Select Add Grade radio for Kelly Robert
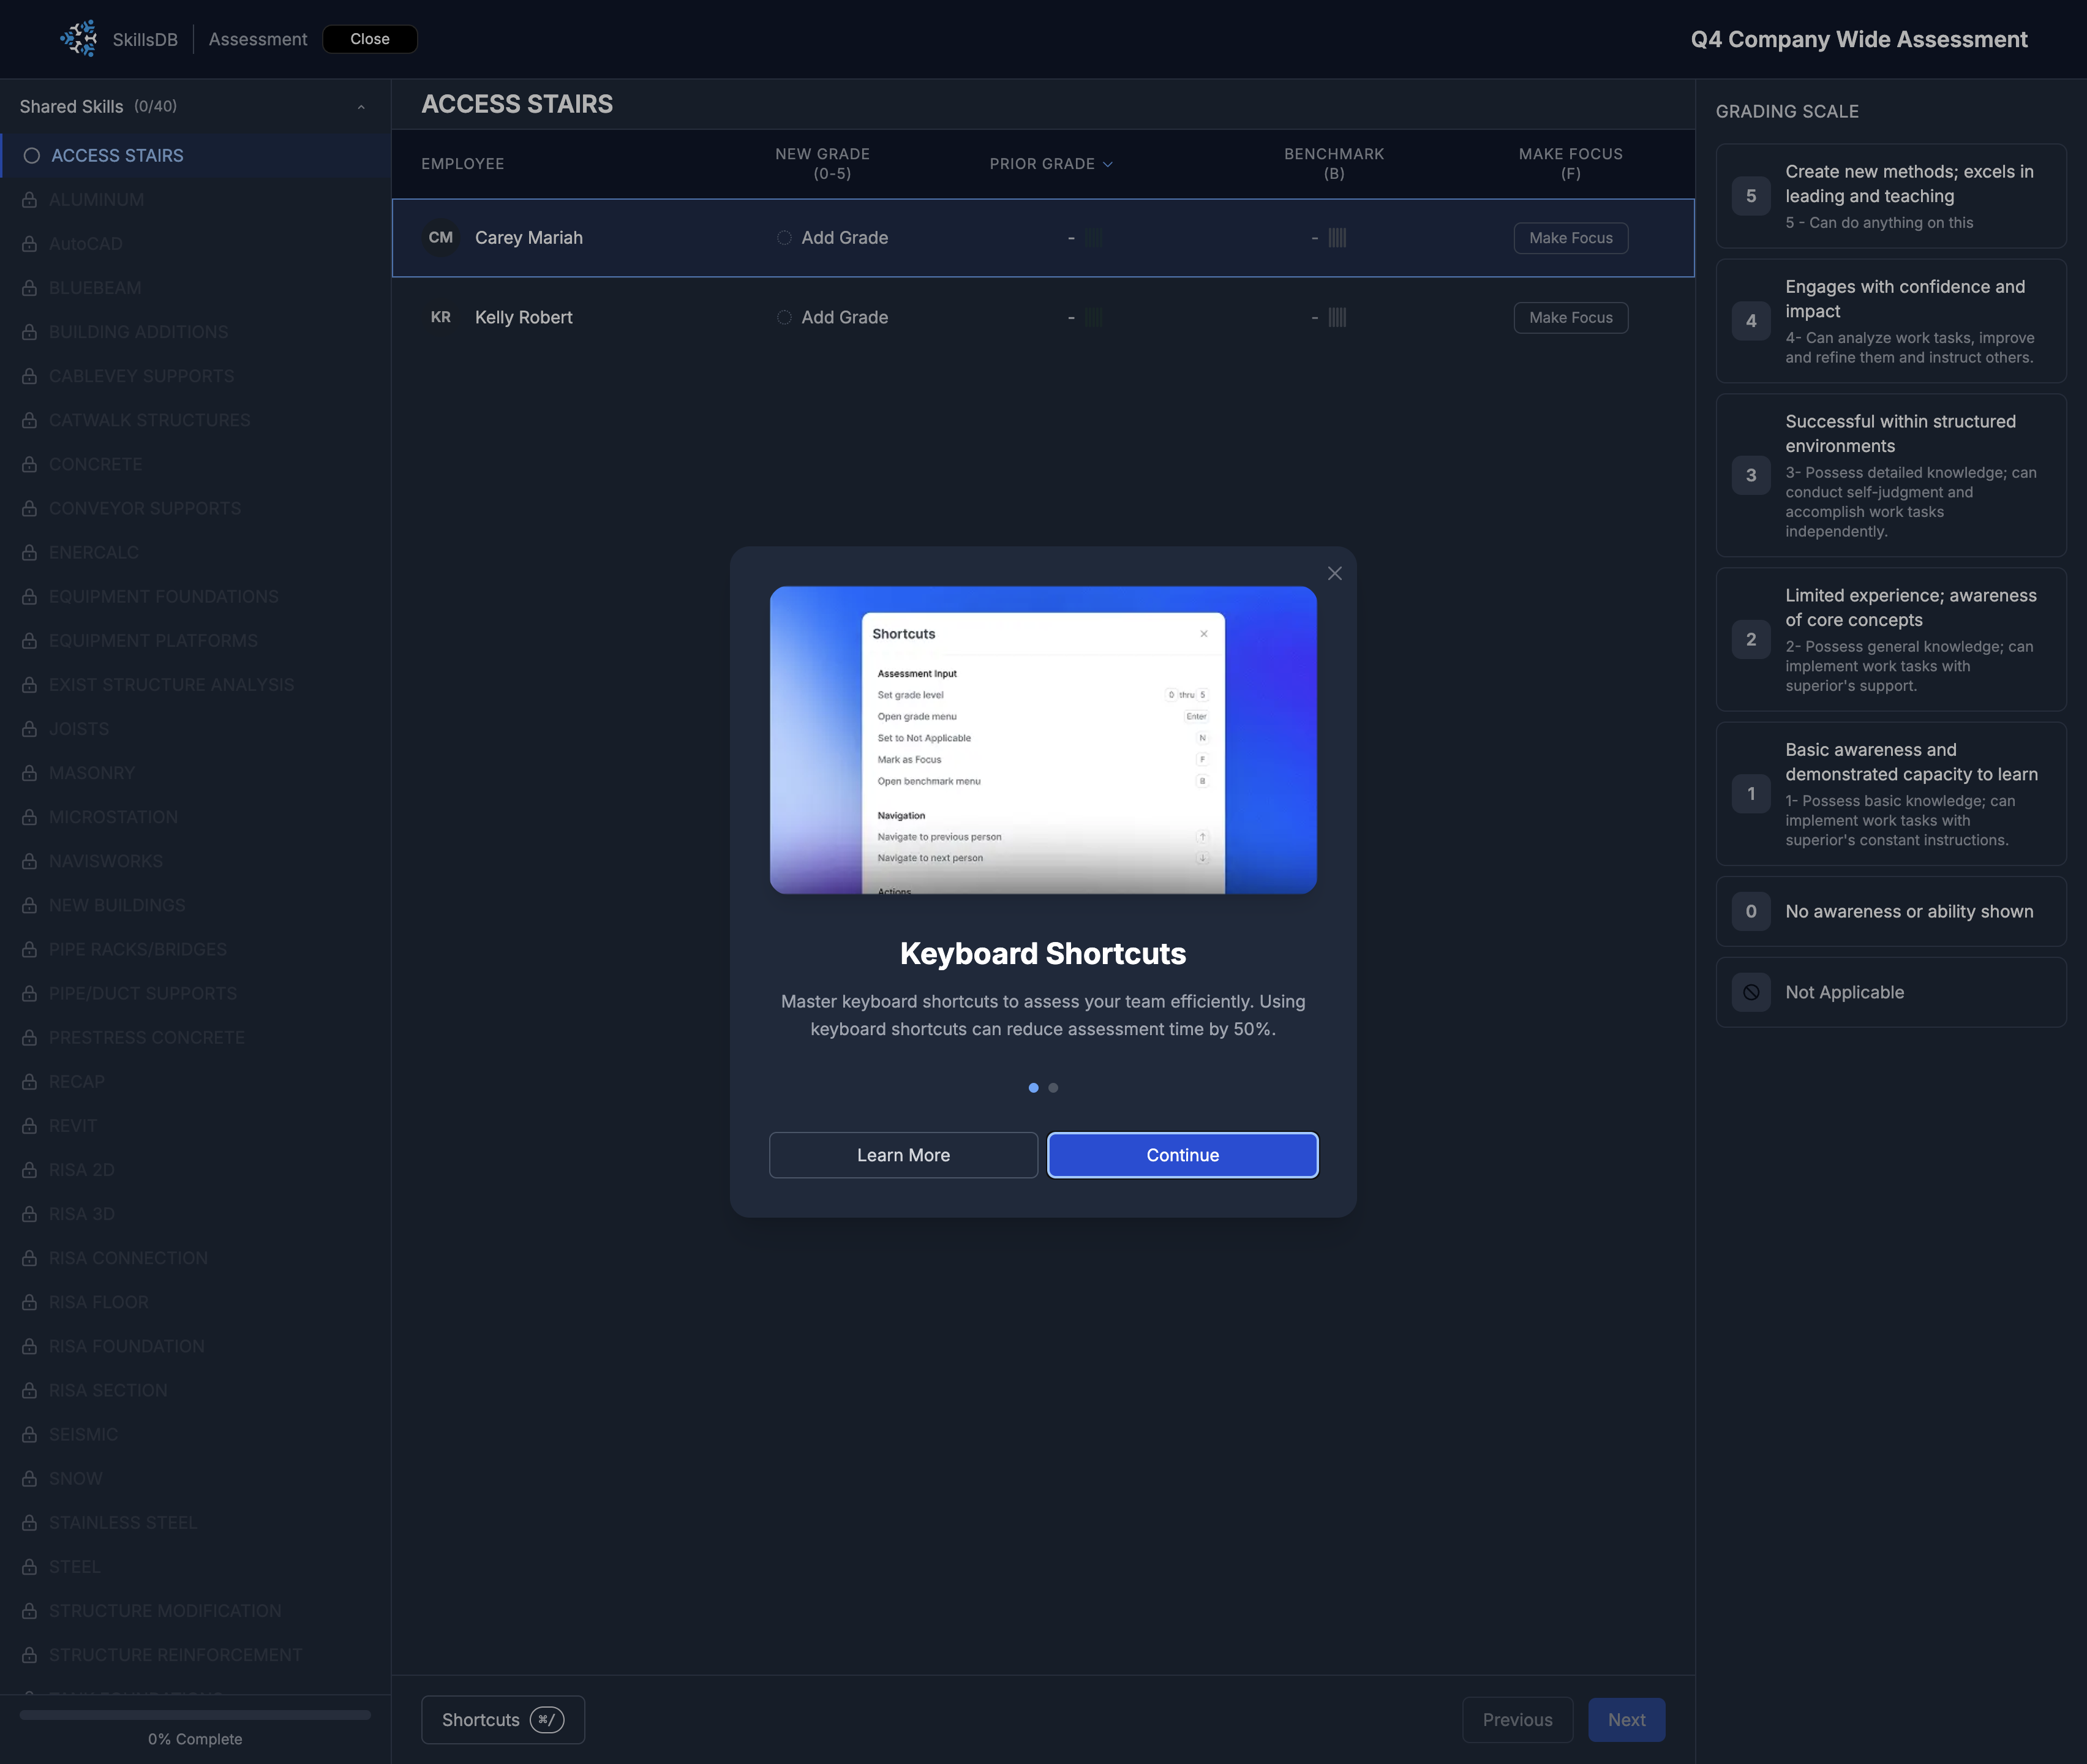 pos(784,317)
